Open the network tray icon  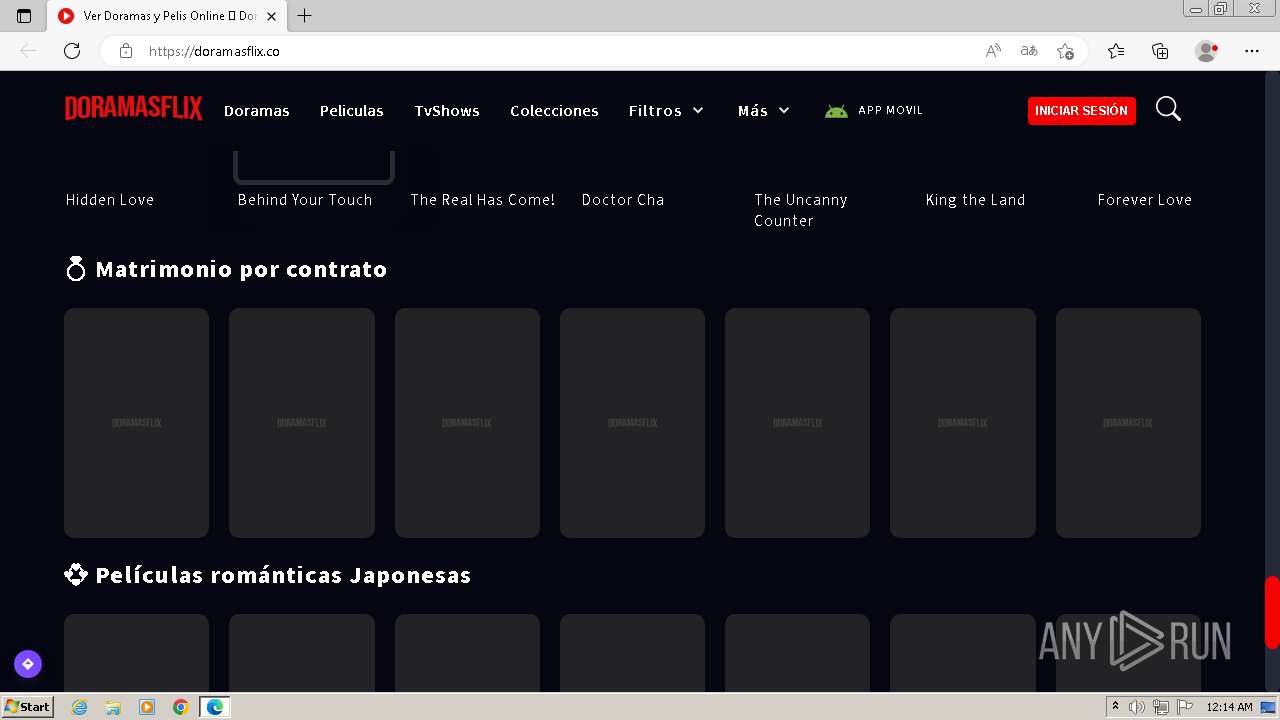[1161, 707]
